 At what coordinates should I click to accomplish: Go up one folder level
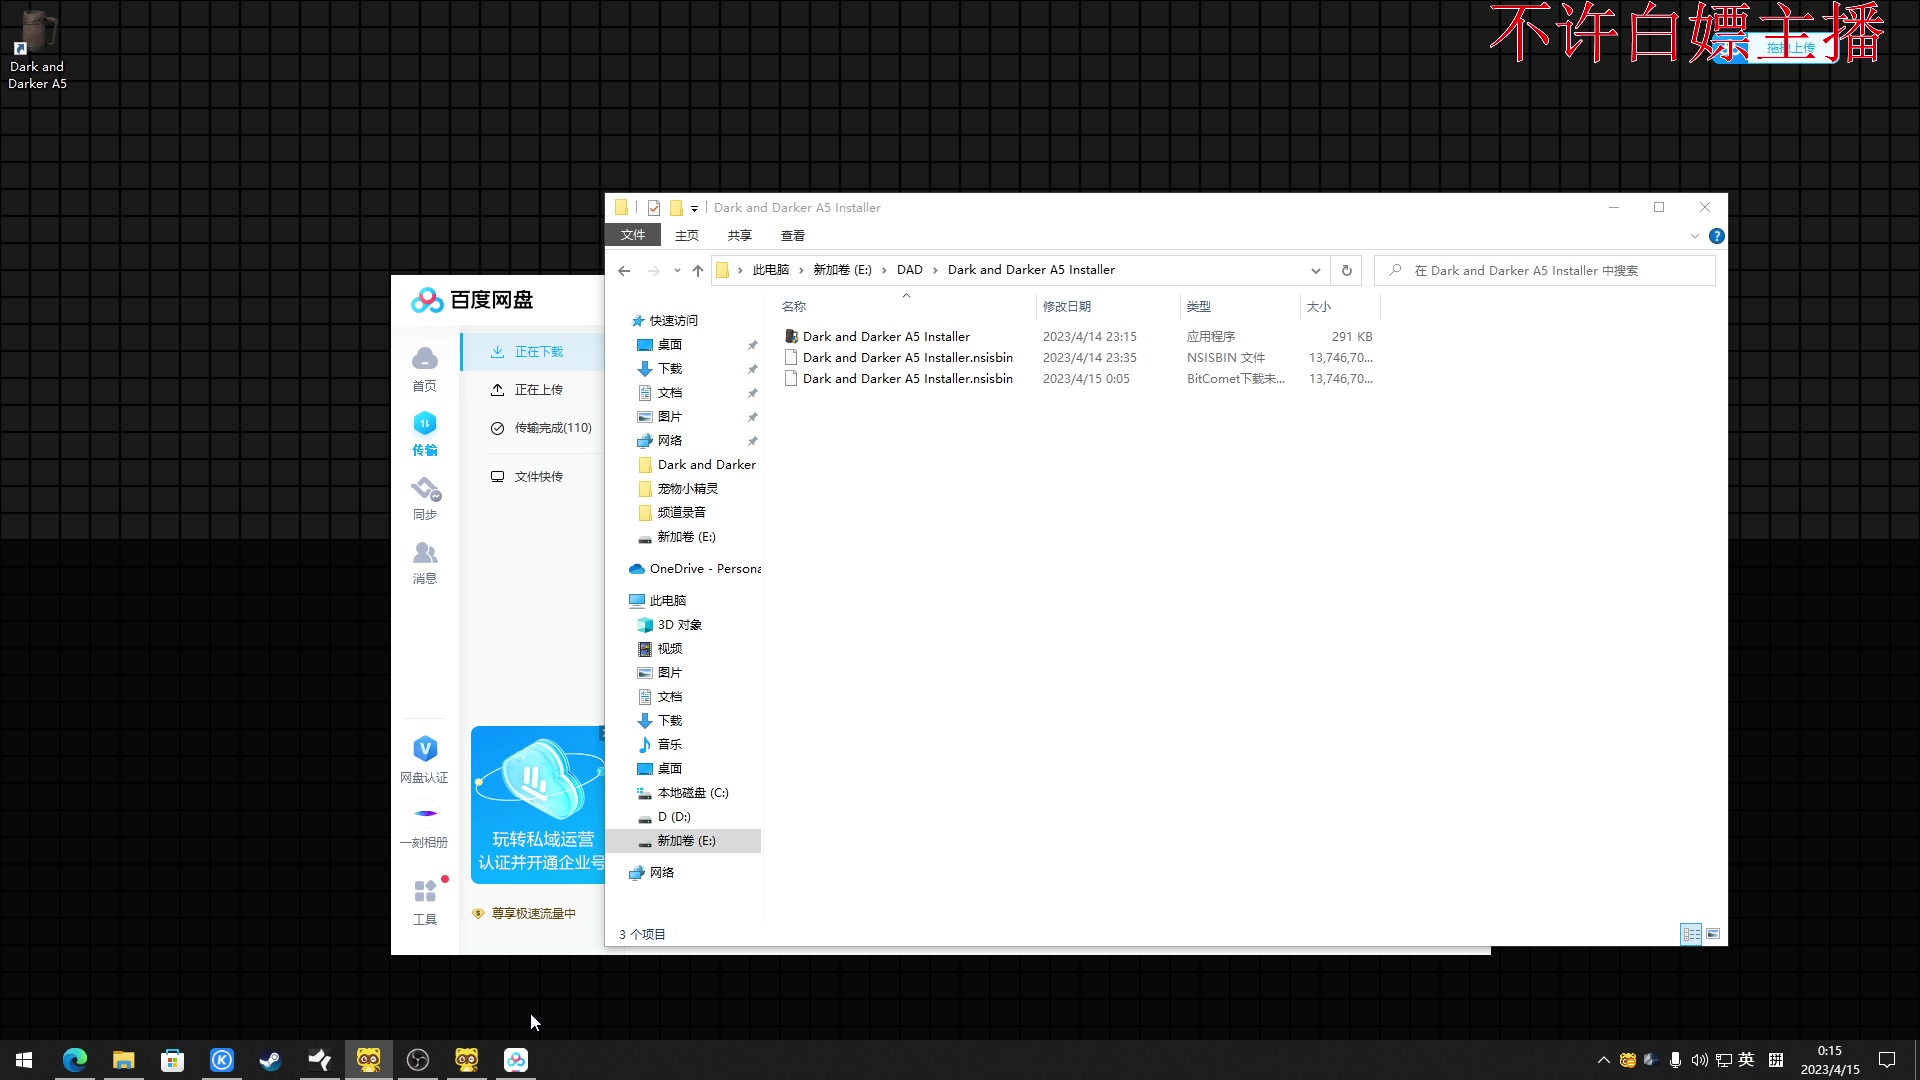coord(698,271)
